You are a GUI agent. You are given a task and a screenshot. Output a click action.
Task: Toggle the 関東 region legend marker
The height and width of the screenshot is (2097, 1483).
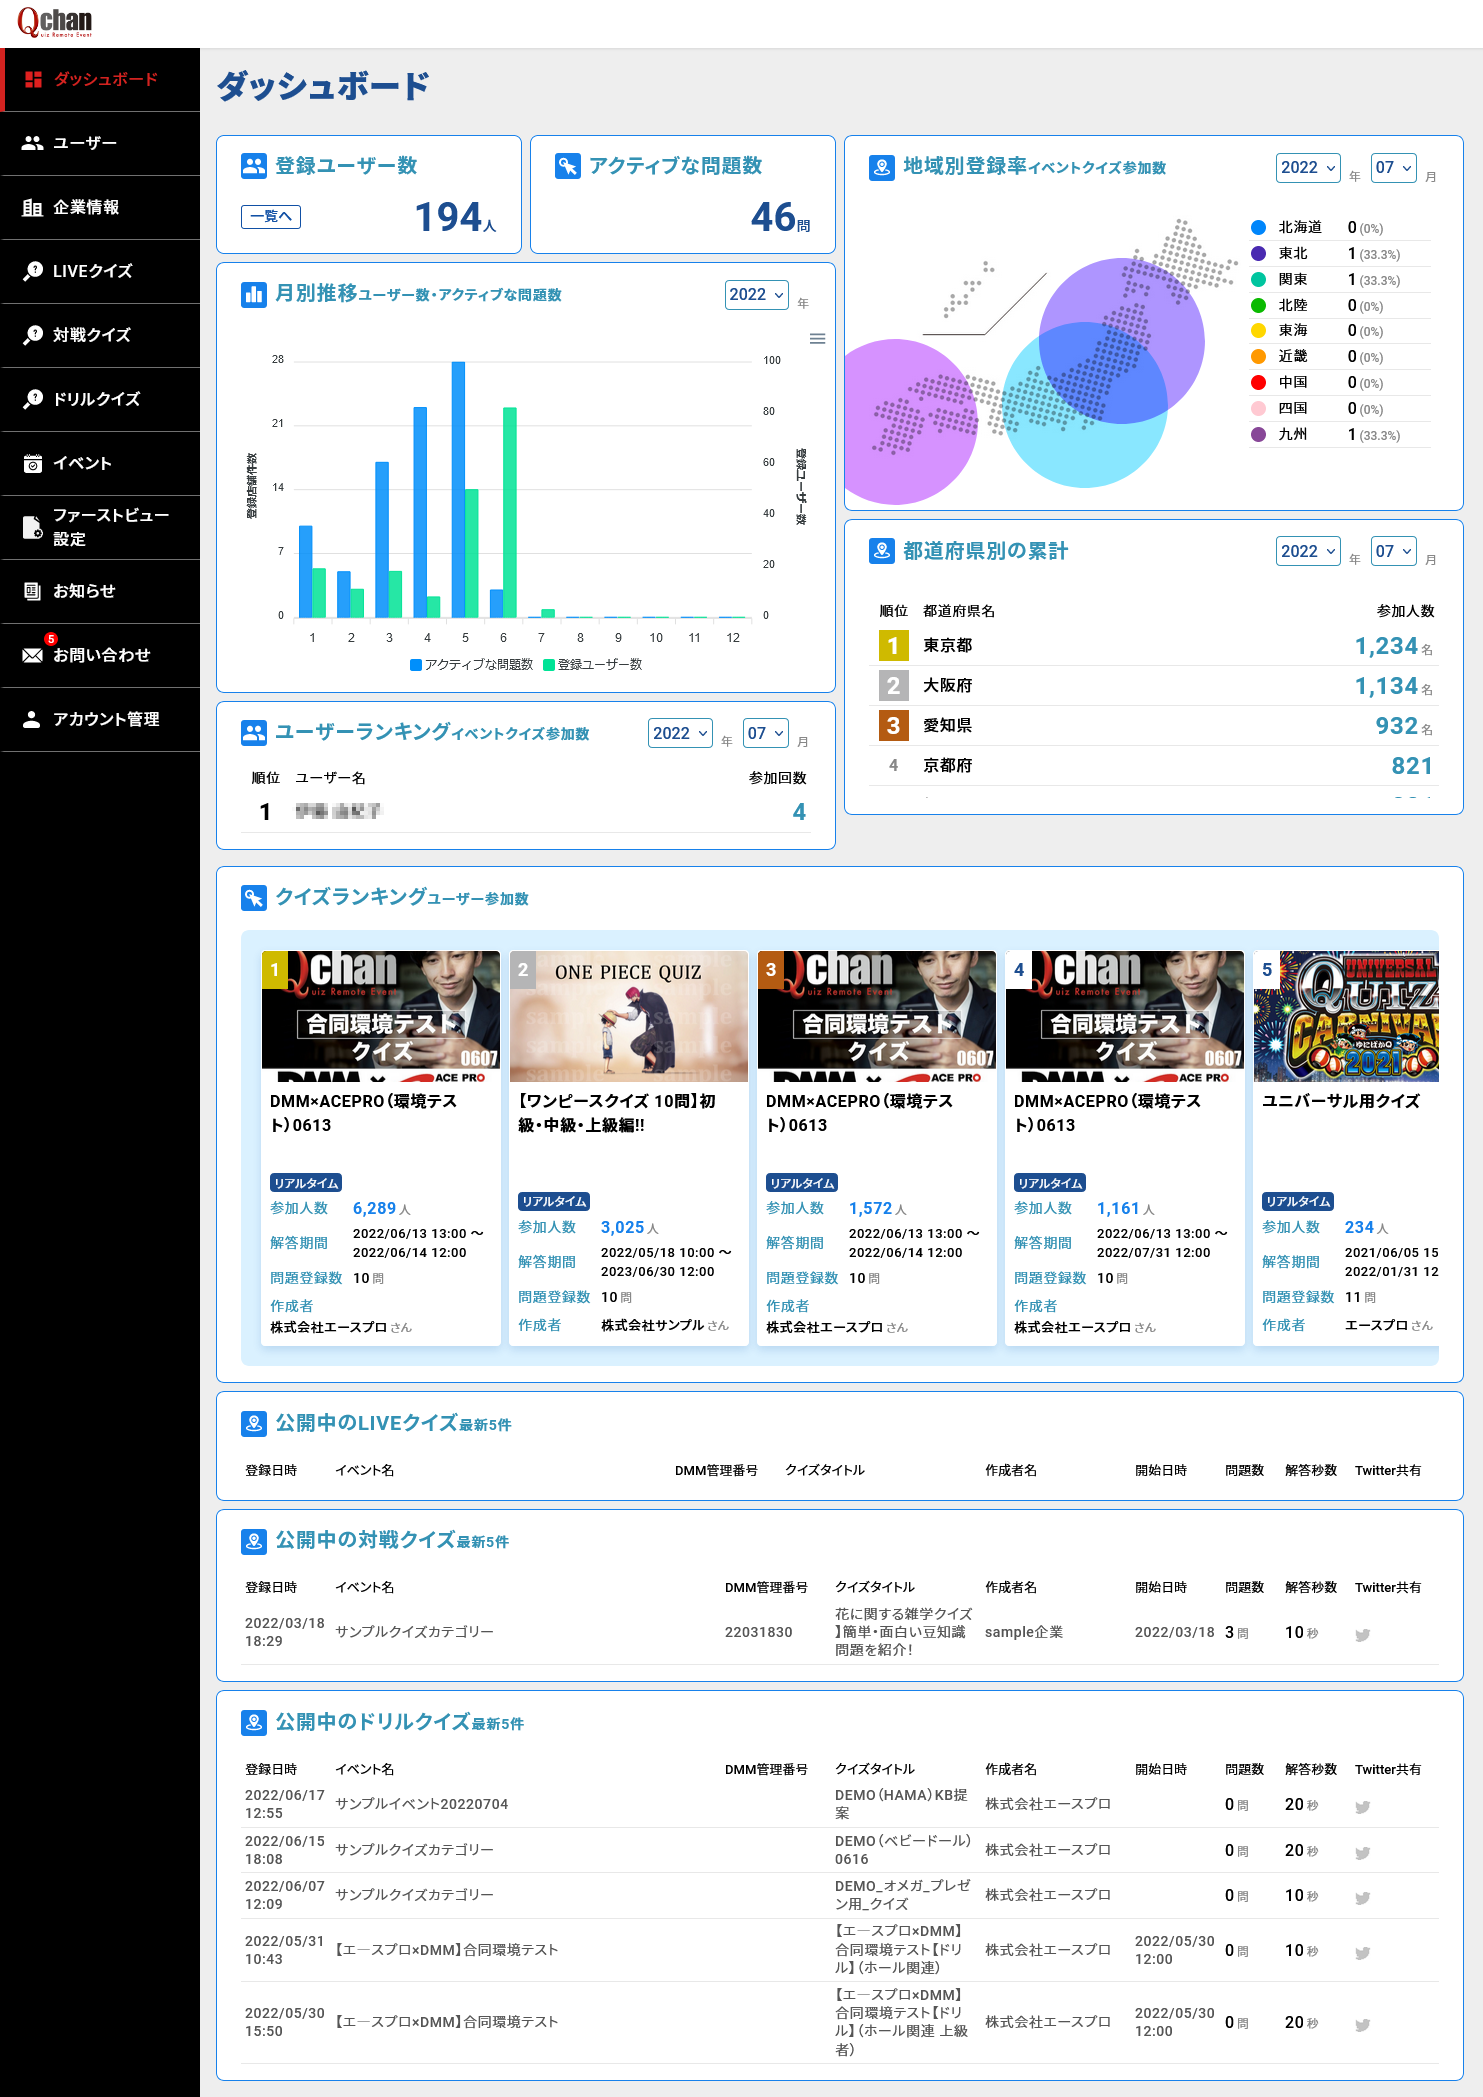1259,280
